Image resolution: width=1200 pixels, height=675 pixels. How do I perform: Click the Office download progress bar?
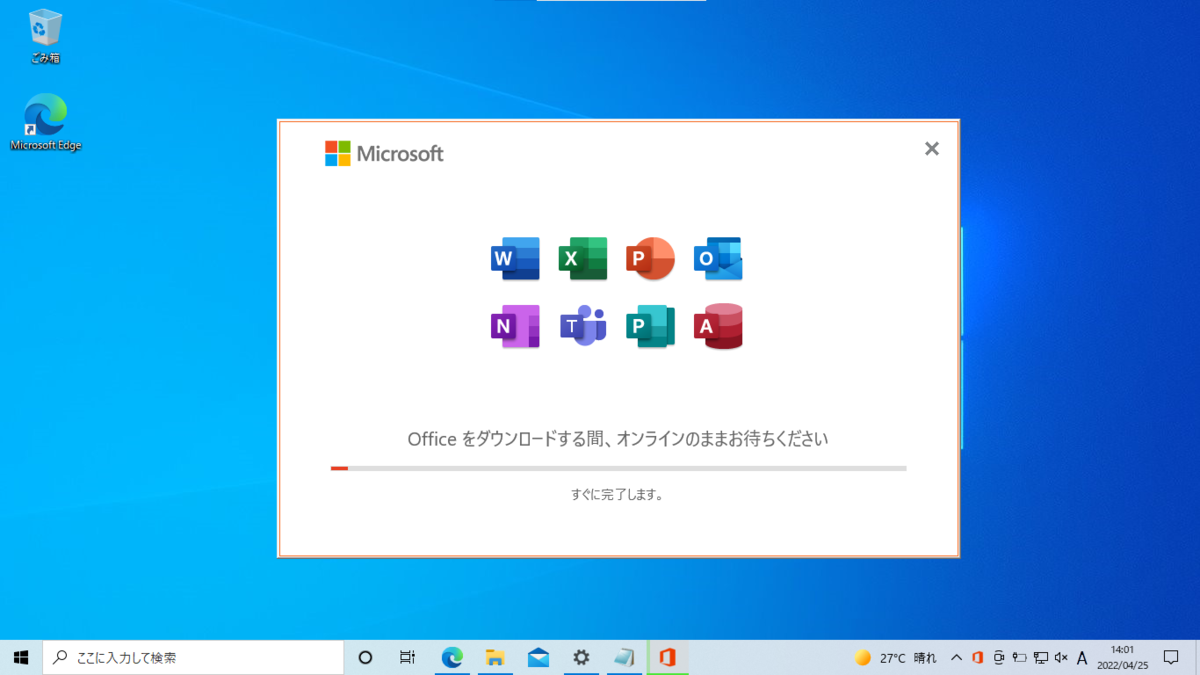click(619, 468)
